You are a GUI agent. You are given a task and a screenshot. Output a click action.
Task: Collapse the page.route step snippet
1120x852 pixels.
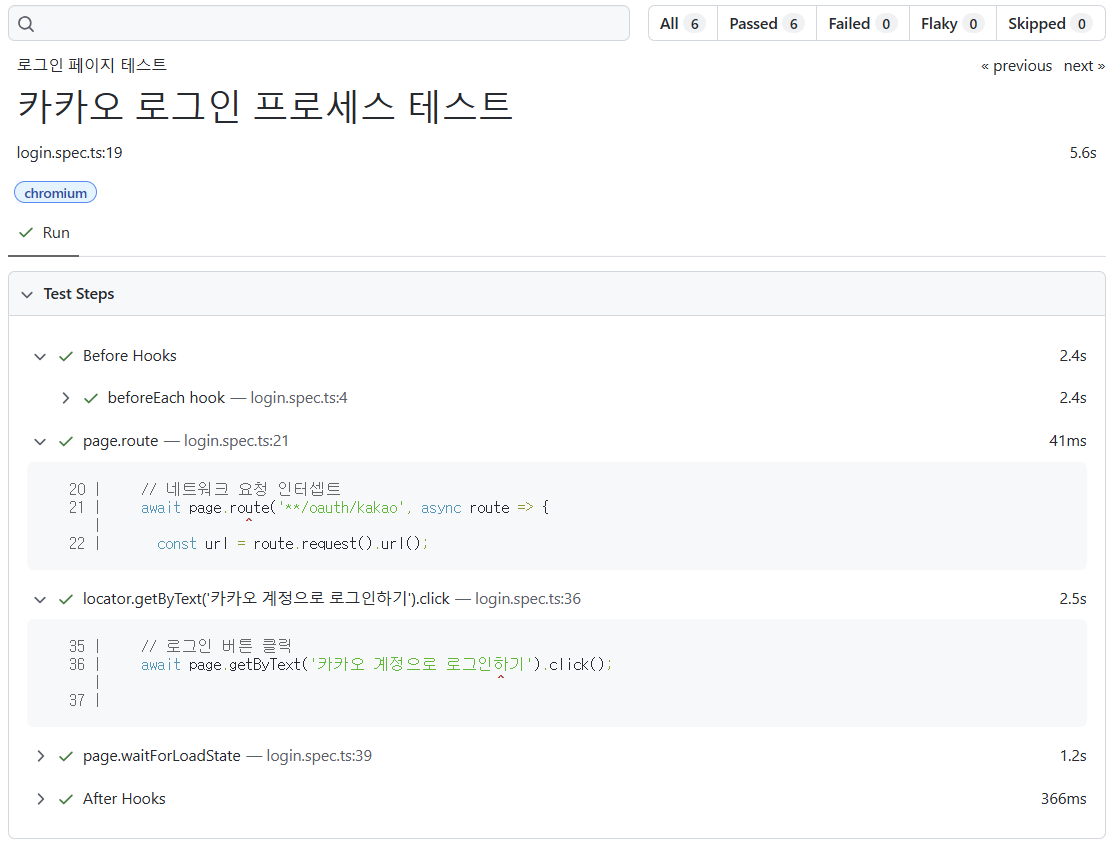tap(40, 441)
